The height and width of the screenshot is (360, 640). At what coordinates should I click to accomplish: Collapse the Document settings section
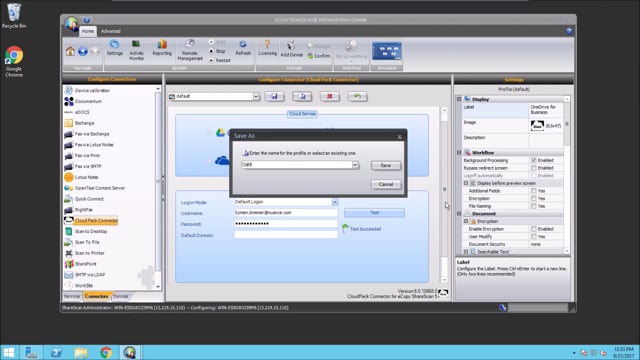click(x=459, y=213)
